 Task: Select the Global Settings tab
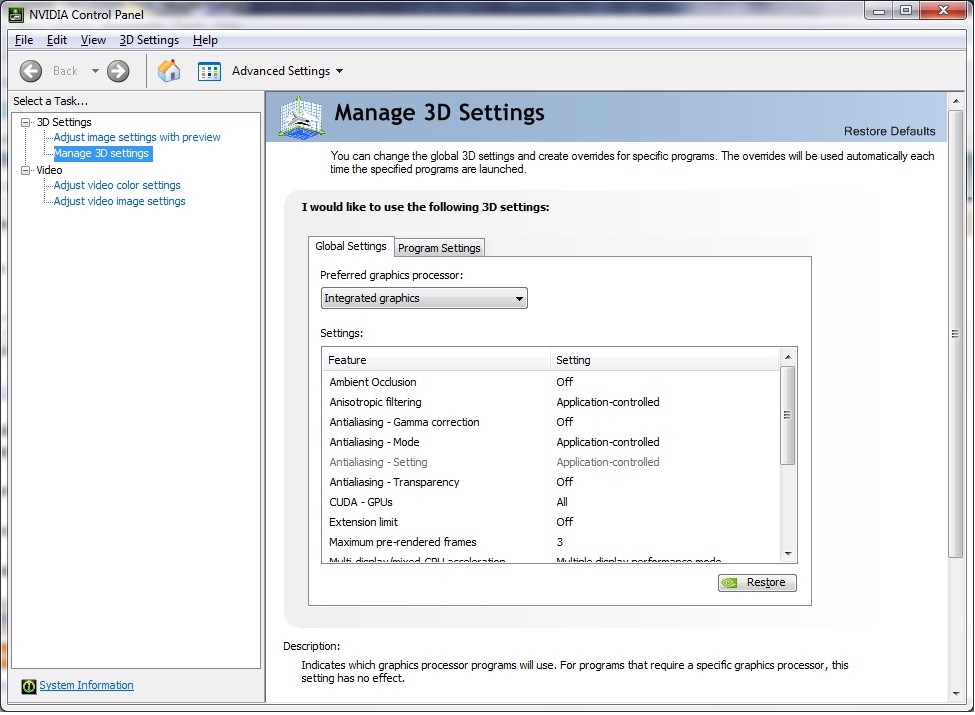coord(351,246)
